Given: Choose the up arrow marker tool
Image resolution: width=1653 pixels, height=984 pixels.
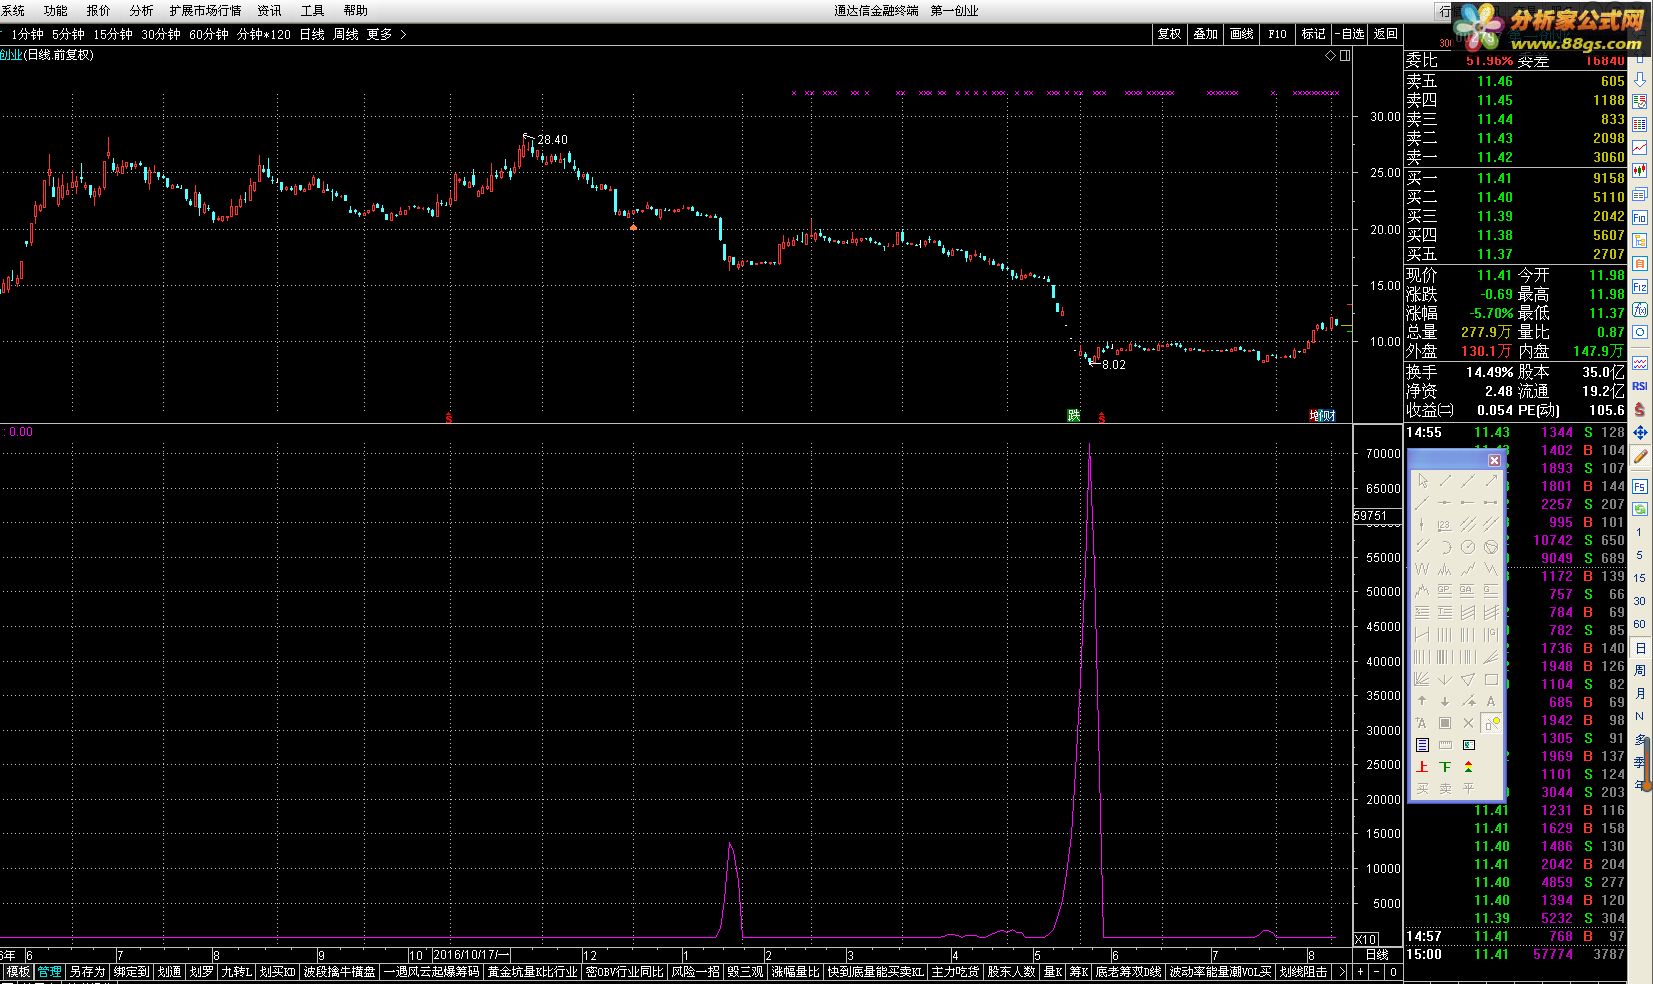Looking at the screenshot, I should coord(1423,701).
